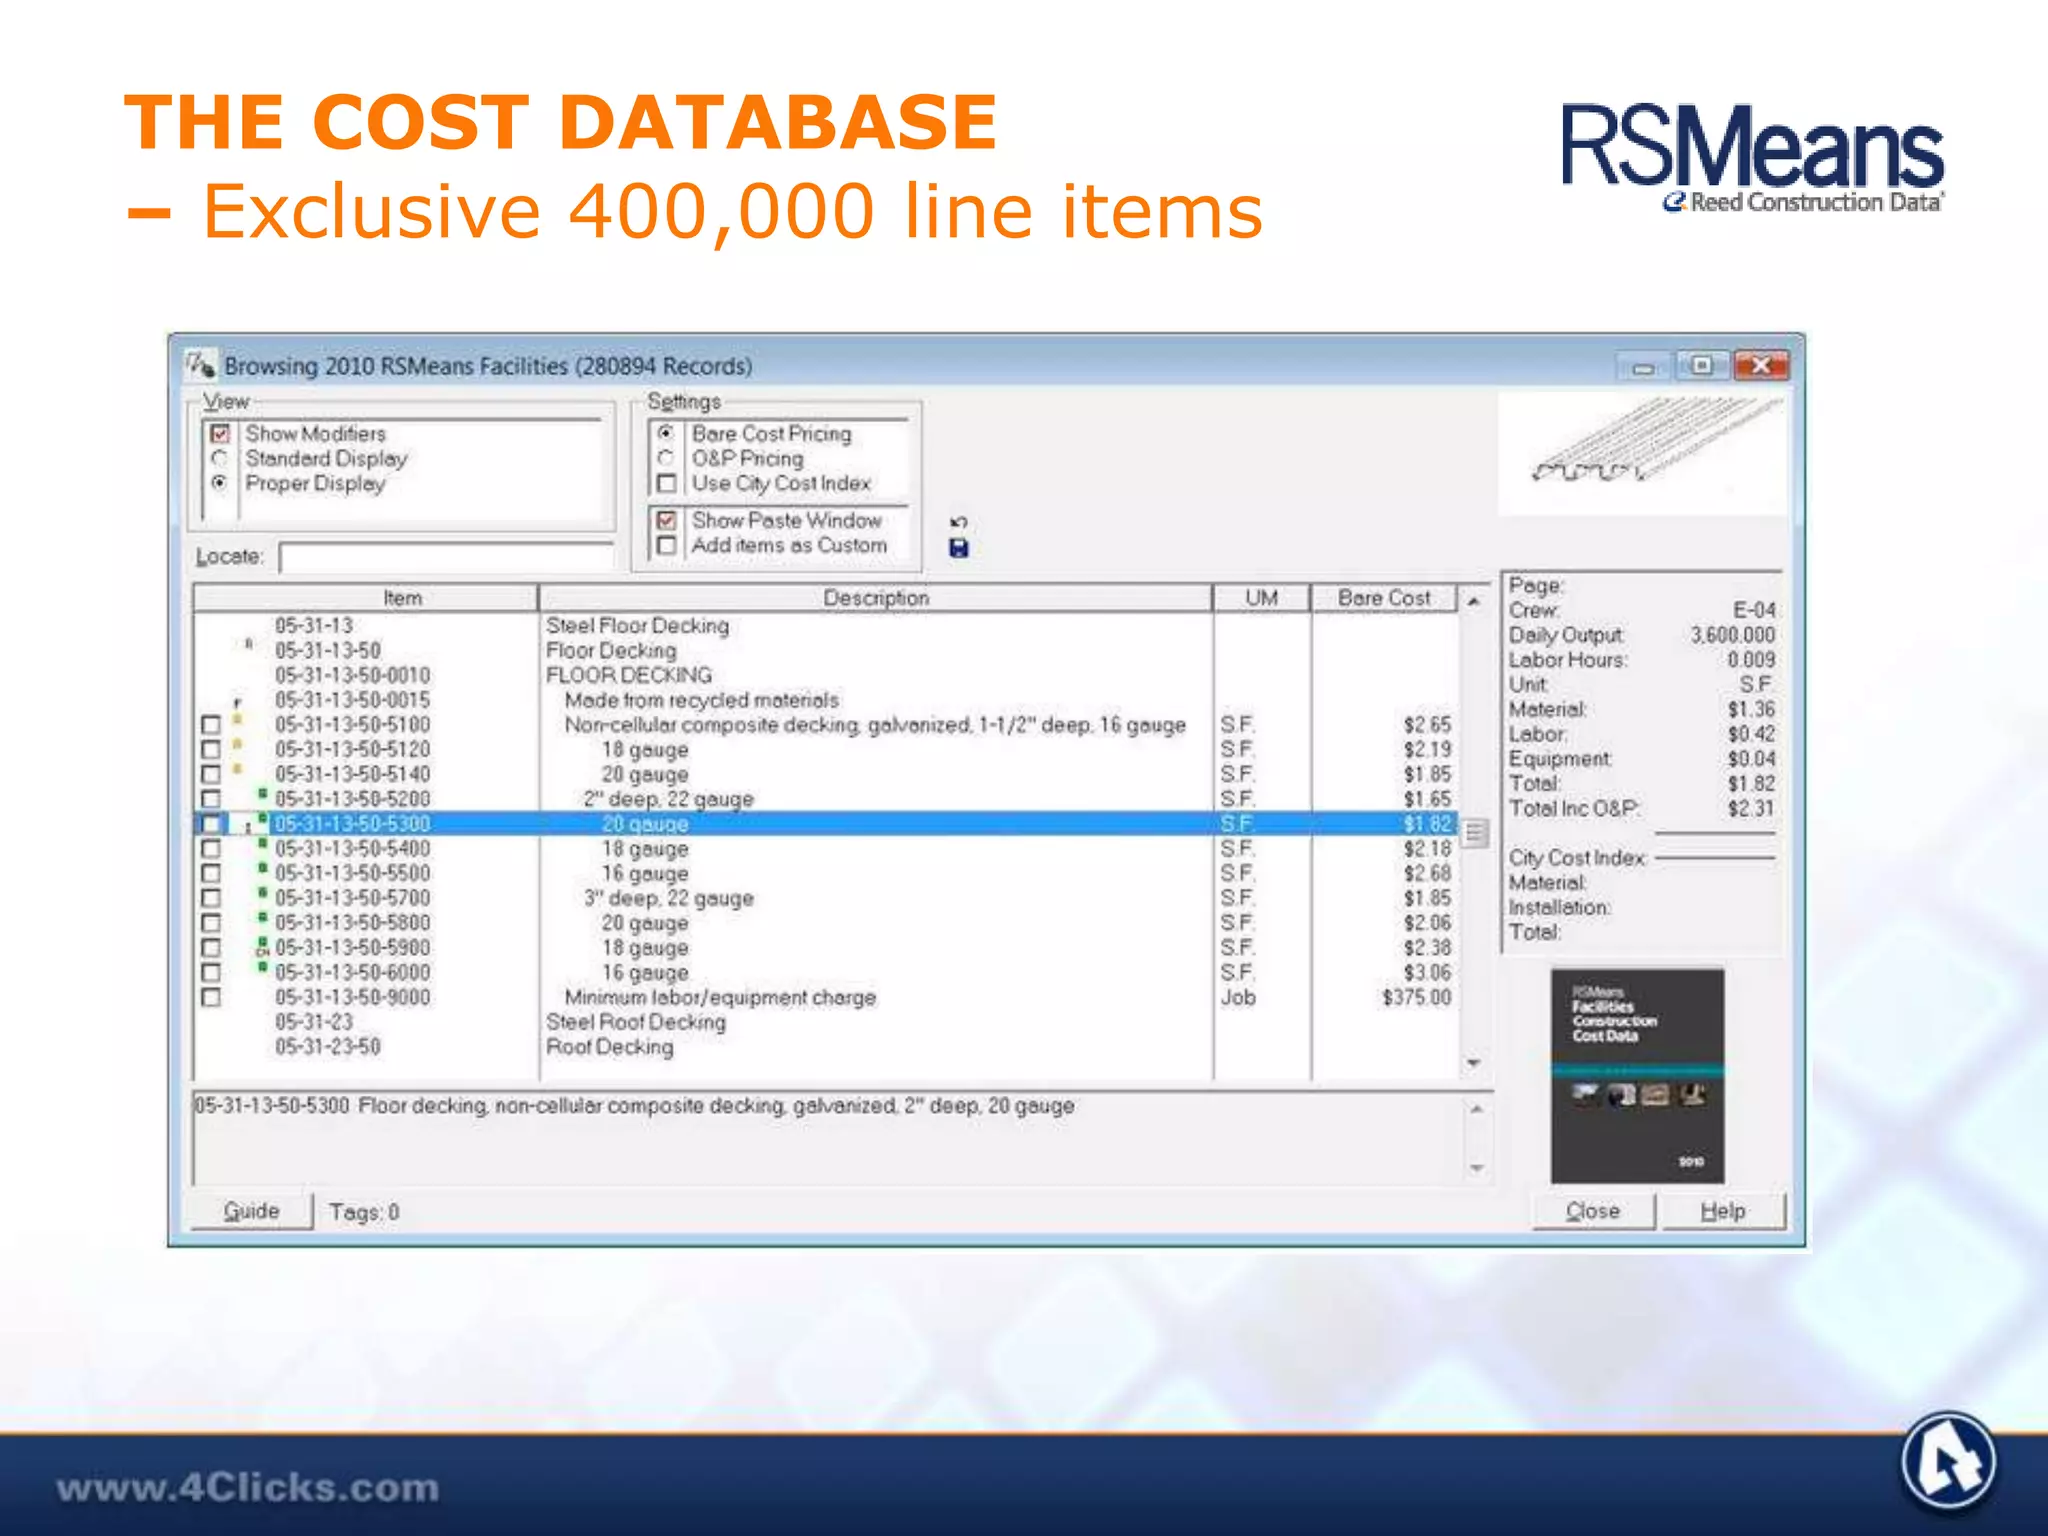Click the UM column header
The width and height of the screenshot is (2048, 1536).
[1262, 598]
